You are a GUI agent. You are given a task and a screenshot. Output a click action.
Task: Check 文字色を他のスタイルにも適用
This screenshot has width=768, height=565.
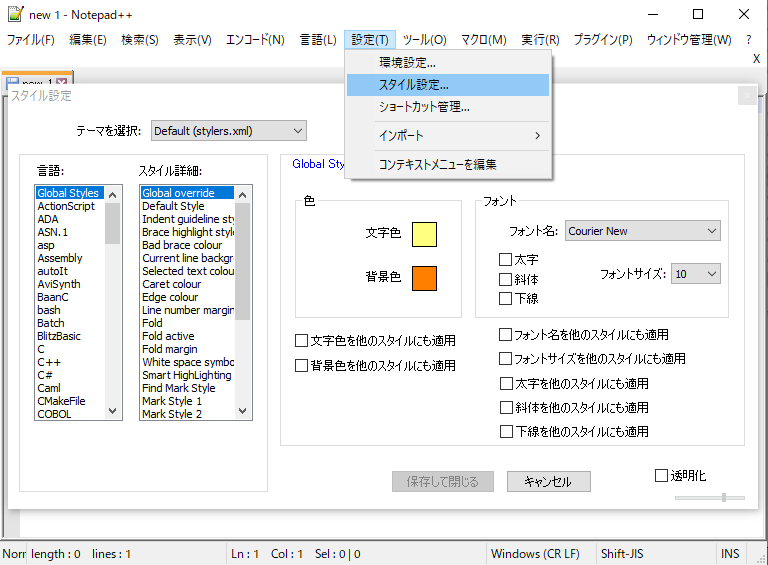tap(375, 341)
